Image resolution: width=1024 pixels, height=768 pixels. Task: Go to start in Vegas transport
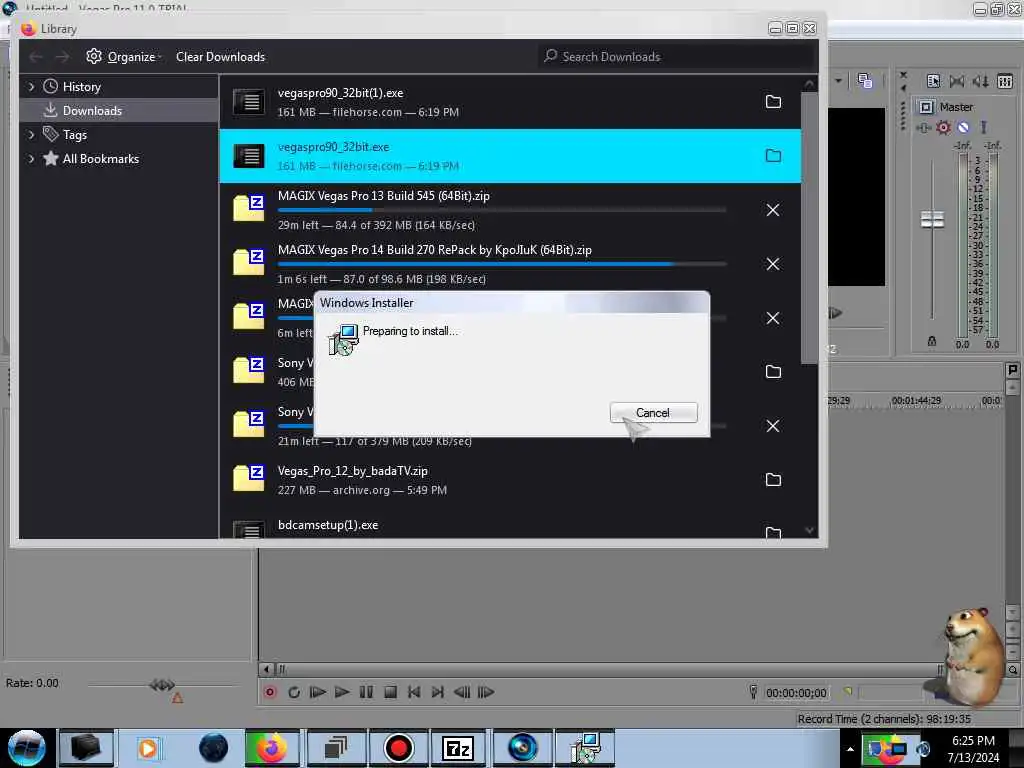tap(414, 692)
